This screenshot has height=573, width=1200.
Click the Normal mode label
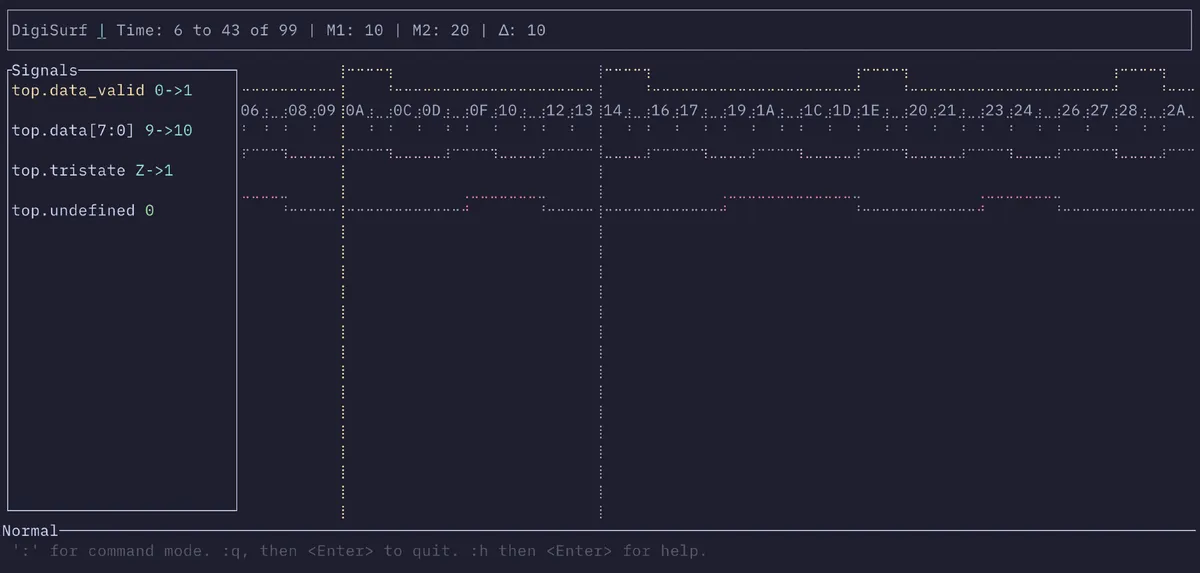(30, 531)
